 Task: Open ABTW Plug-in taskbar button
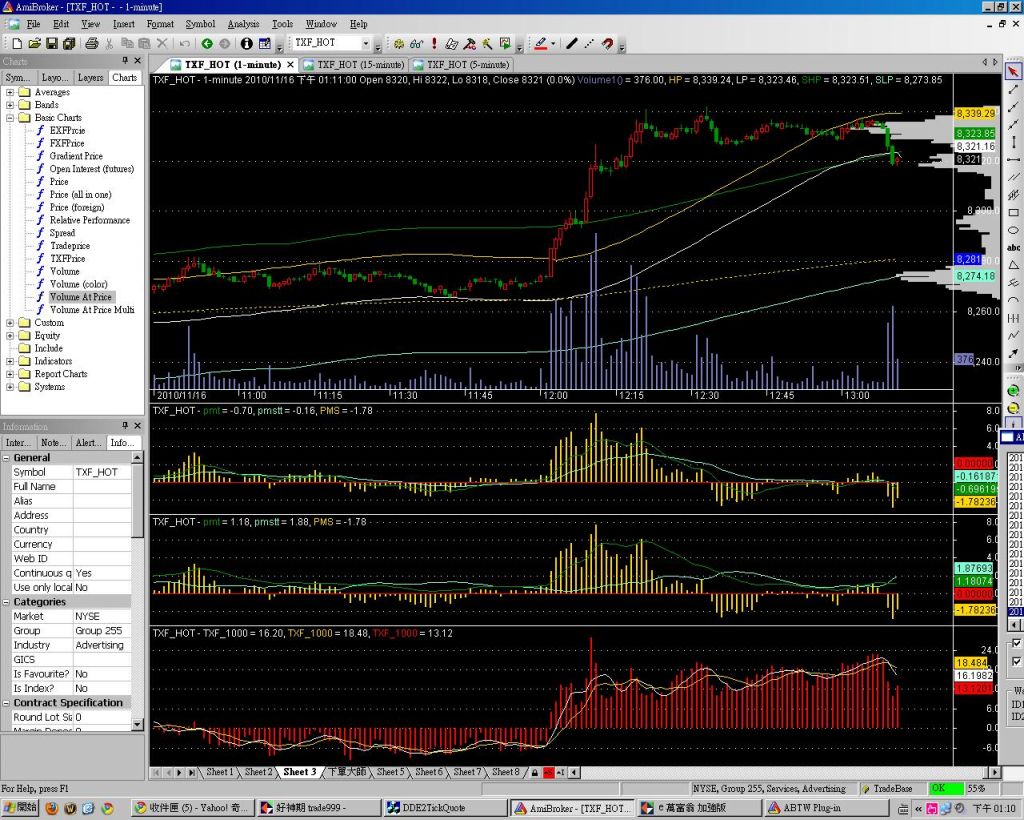pos(827,808)
